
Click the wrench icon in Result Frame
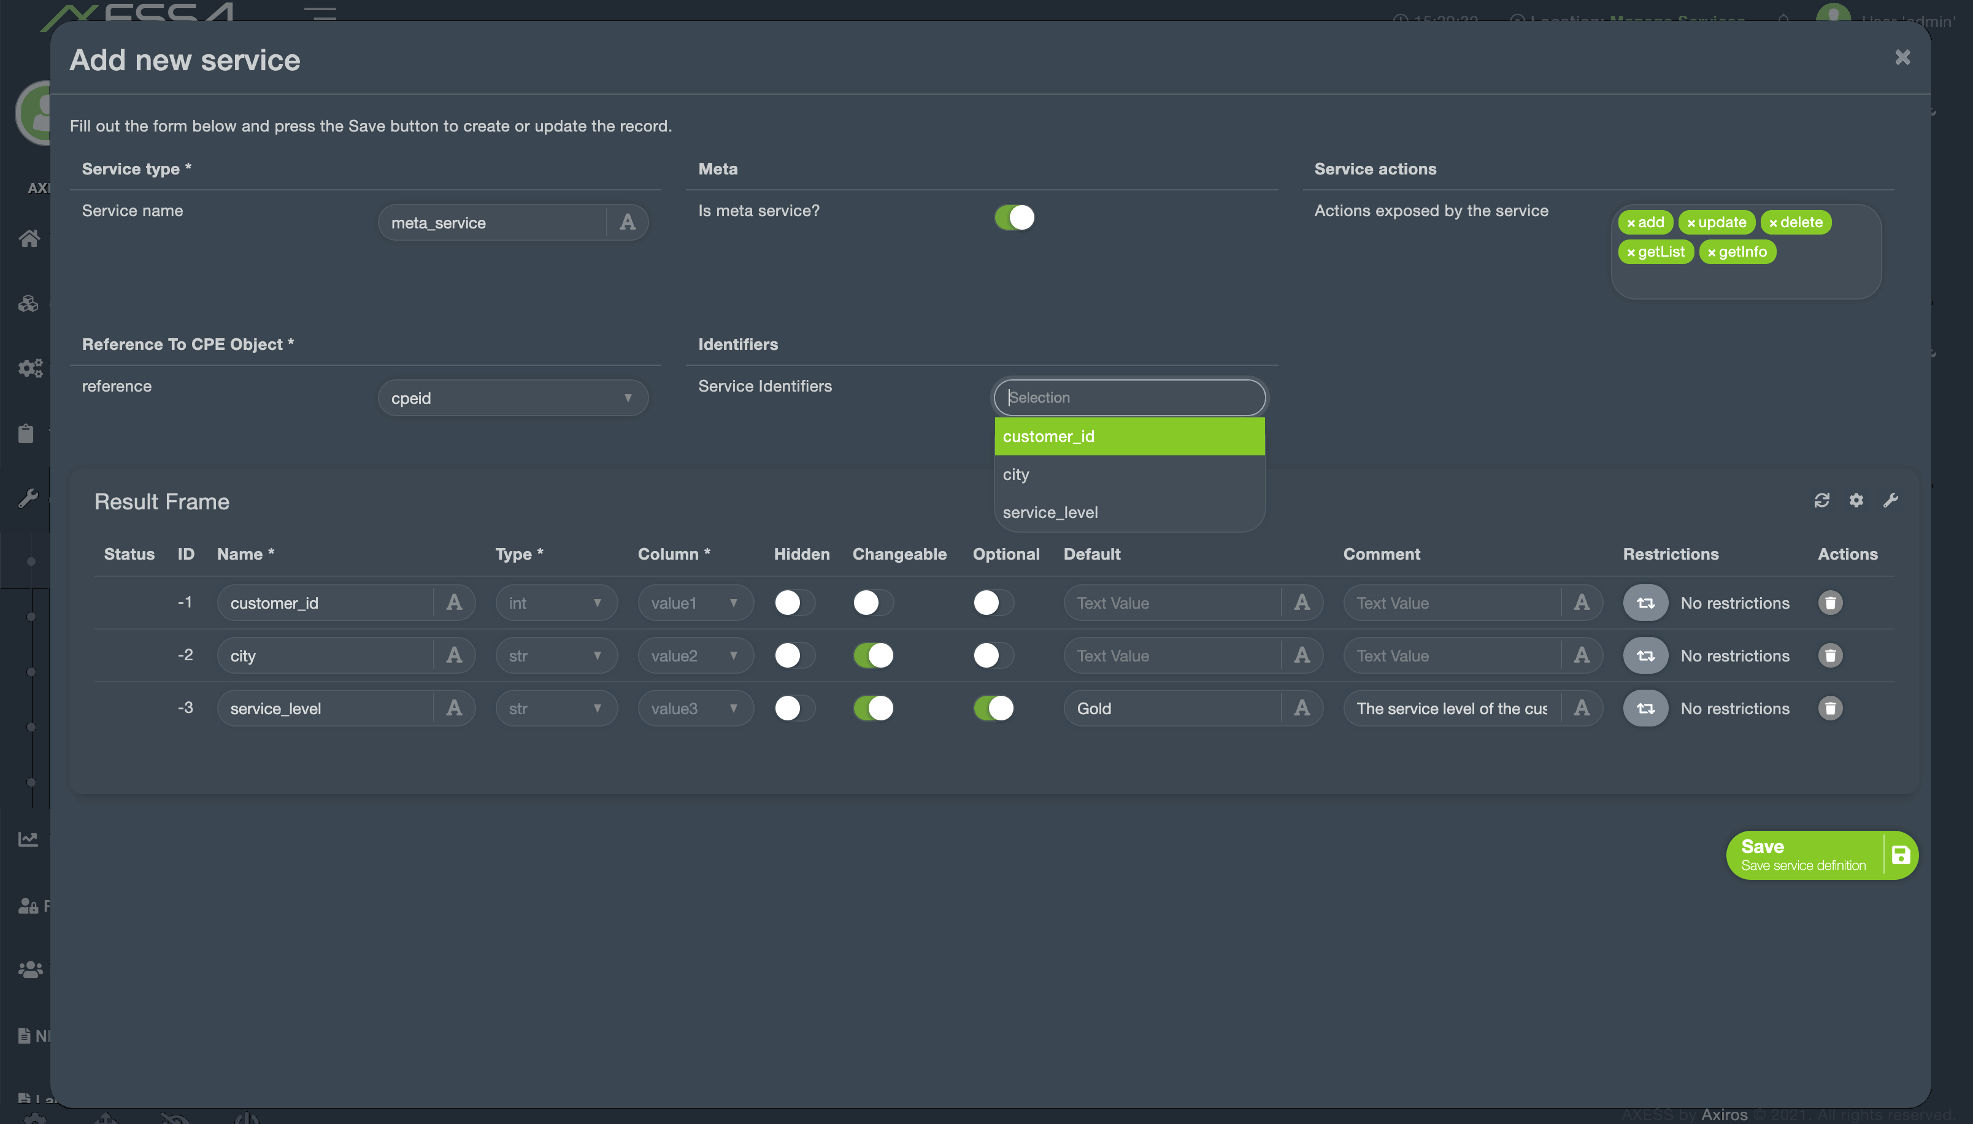(1891, 500)
